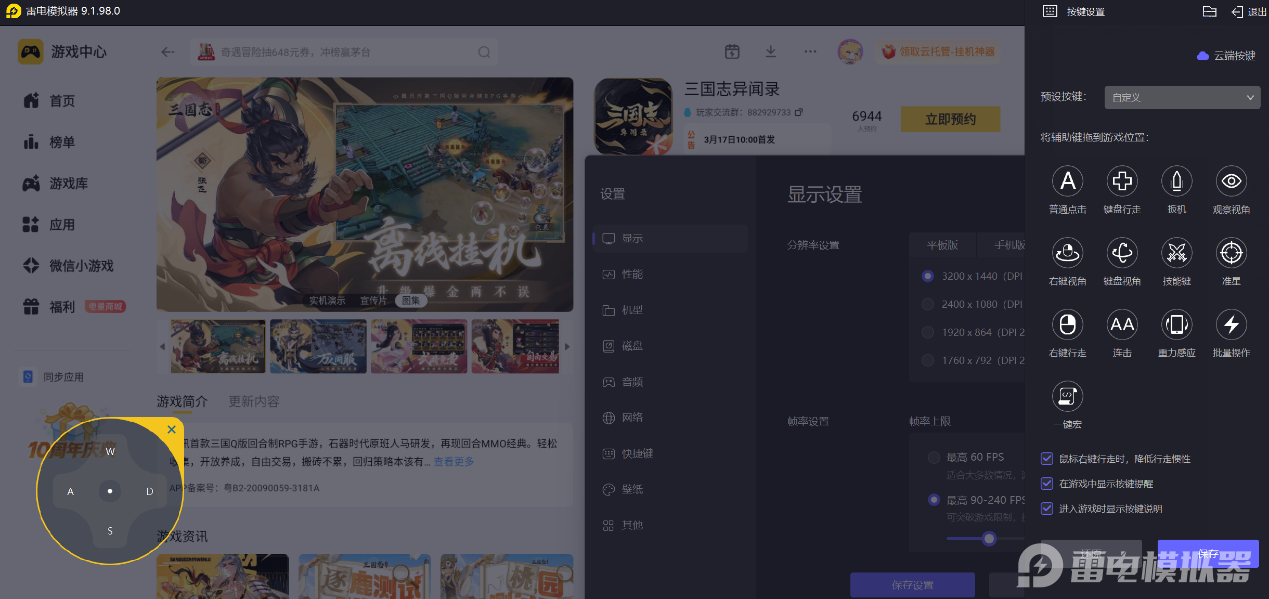Image resolution: width=1269 pixels, height=599 pixels.
Task: Toggle 鼠标右键行走时降低行走惯性 checkbox
Action: point(1047,458)
